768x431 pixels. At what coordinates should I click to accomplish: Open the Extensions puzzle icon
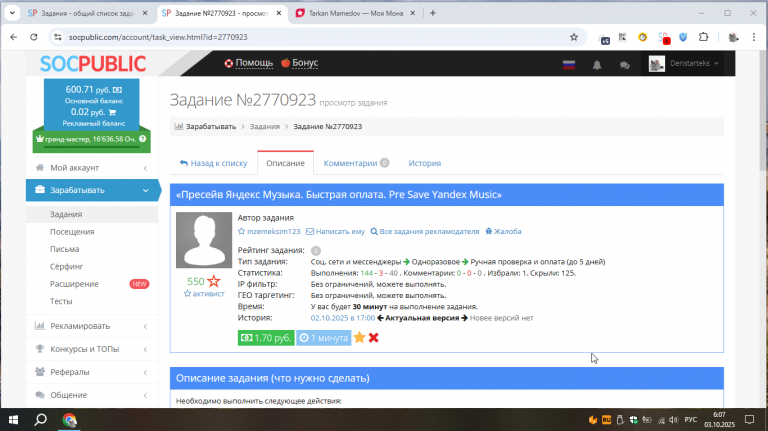(703, 37)
